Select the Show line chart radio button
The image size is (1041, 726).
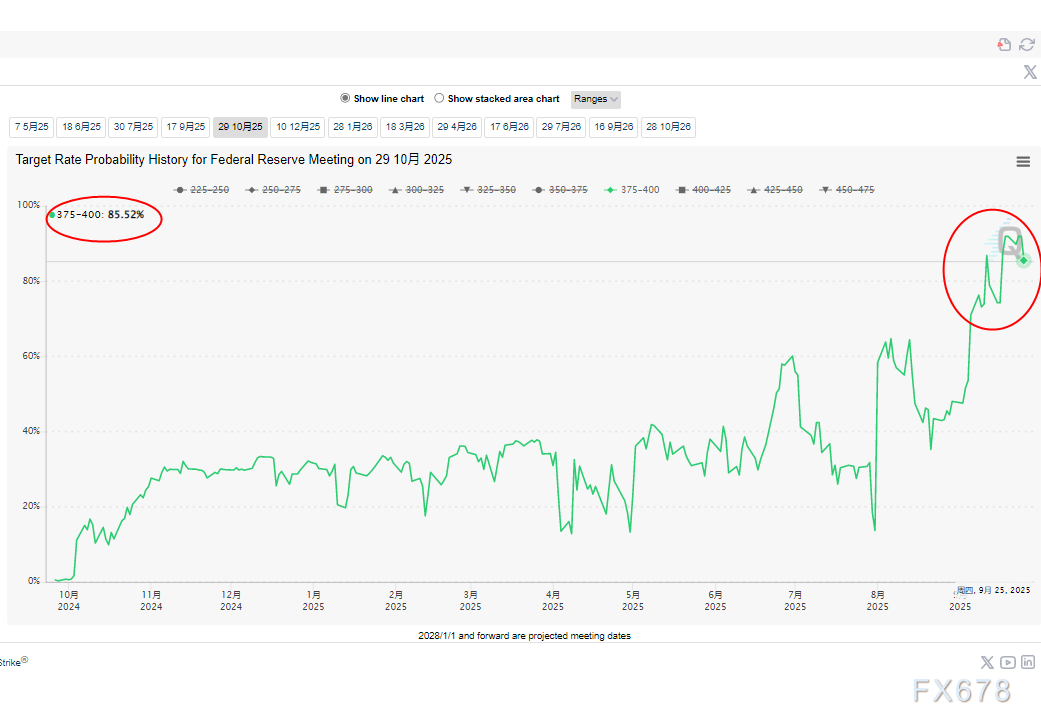click(345, 99)
